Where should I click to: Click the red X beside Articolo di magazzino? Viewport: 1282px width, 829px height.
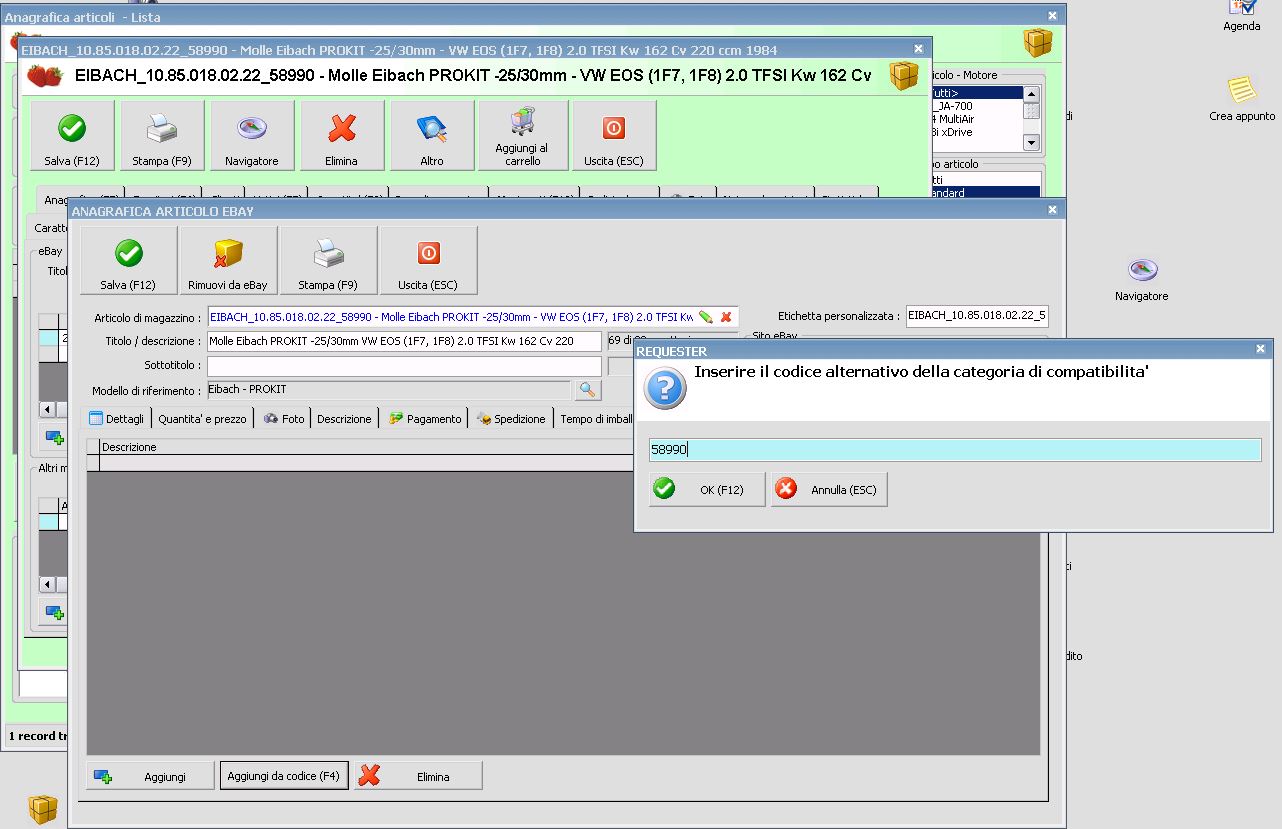(x=726, y=317)
